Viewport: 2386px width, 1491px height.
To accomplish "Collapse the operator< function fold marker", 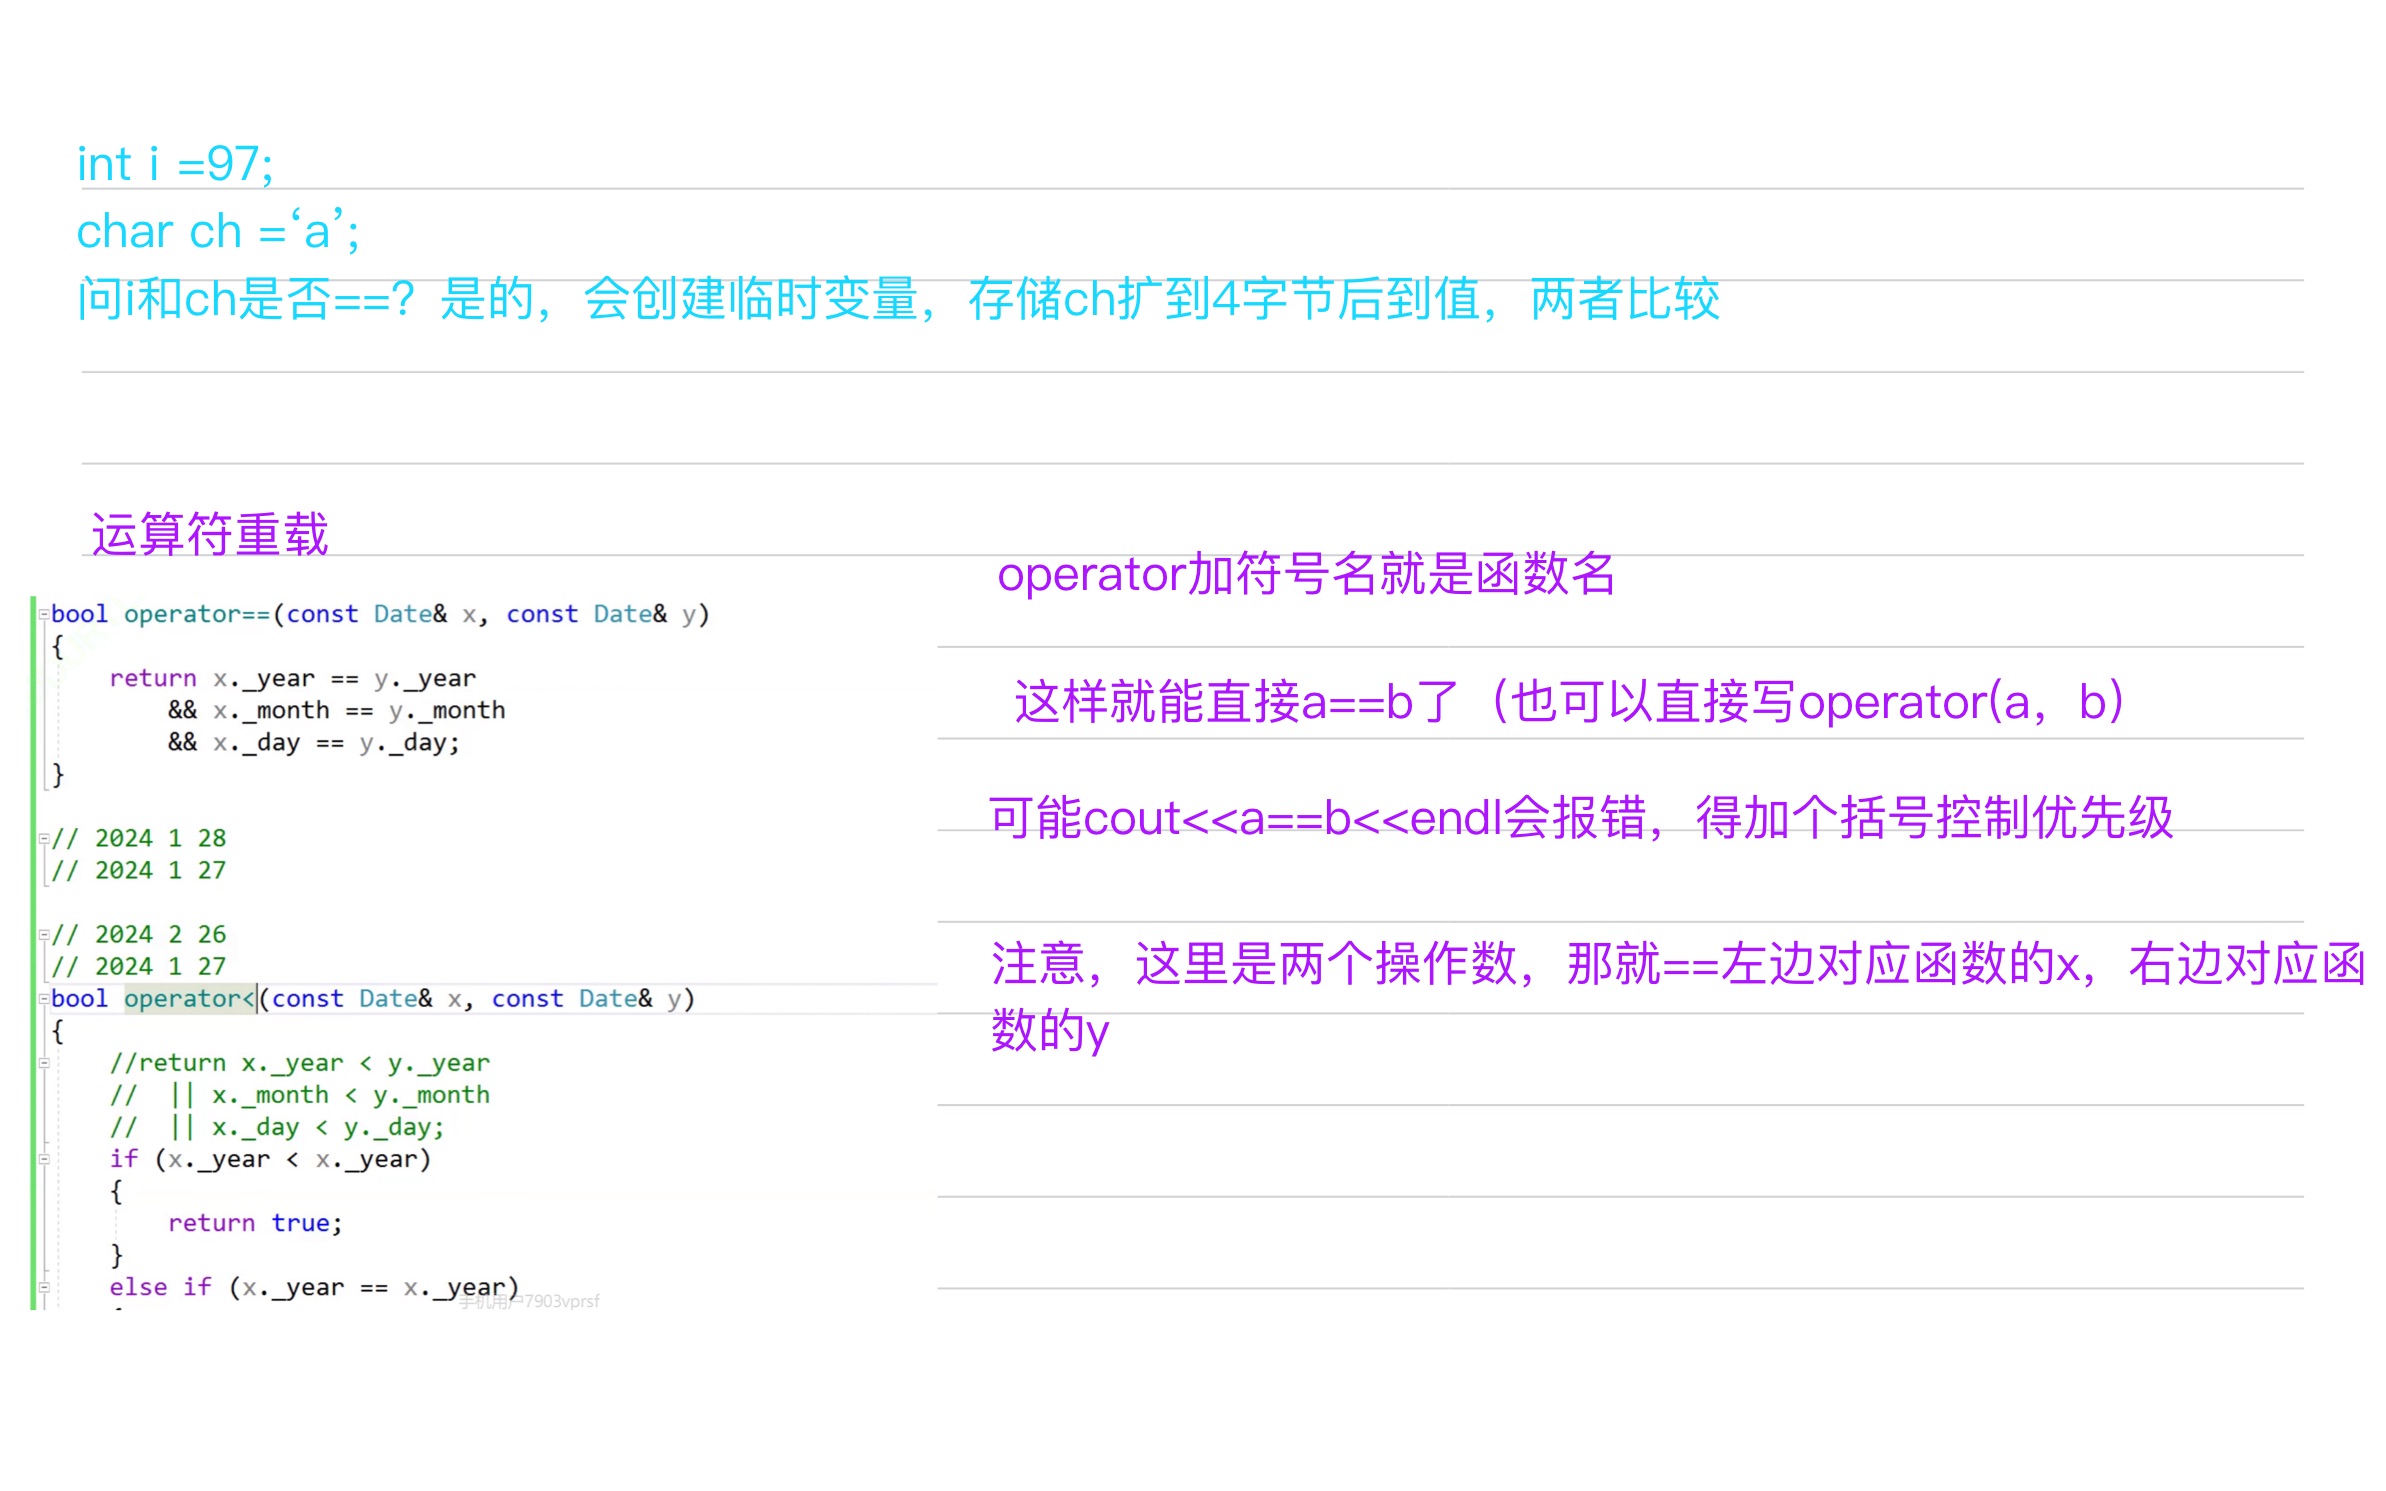I will 43,998.
